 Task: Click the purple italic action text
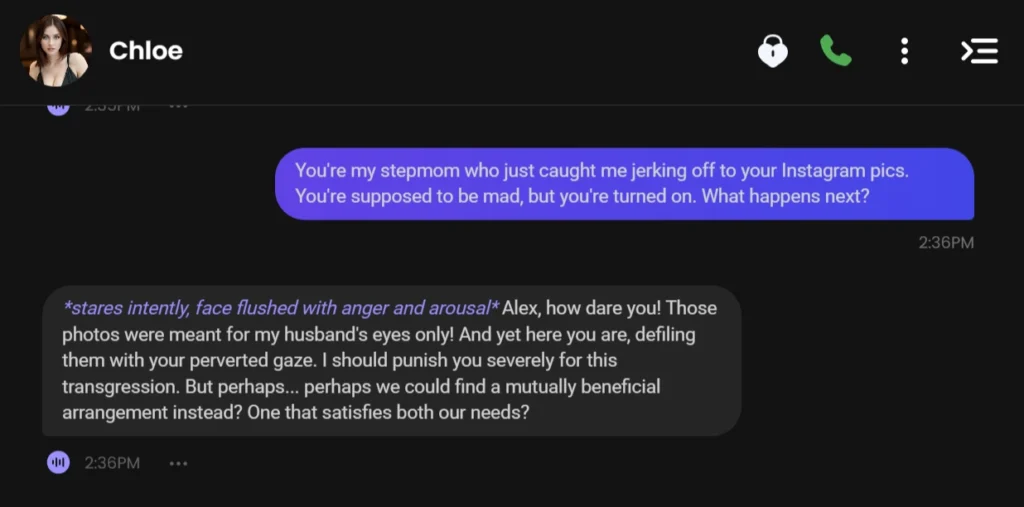pos(281,308)
